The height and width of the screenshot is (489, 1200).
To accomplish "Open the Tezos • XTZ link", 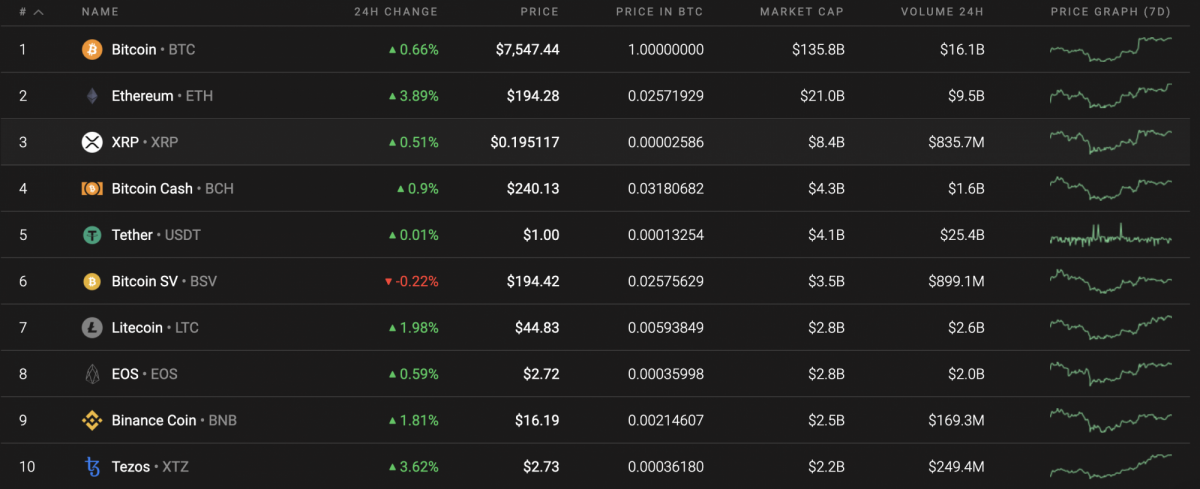I will coord(150,466).
